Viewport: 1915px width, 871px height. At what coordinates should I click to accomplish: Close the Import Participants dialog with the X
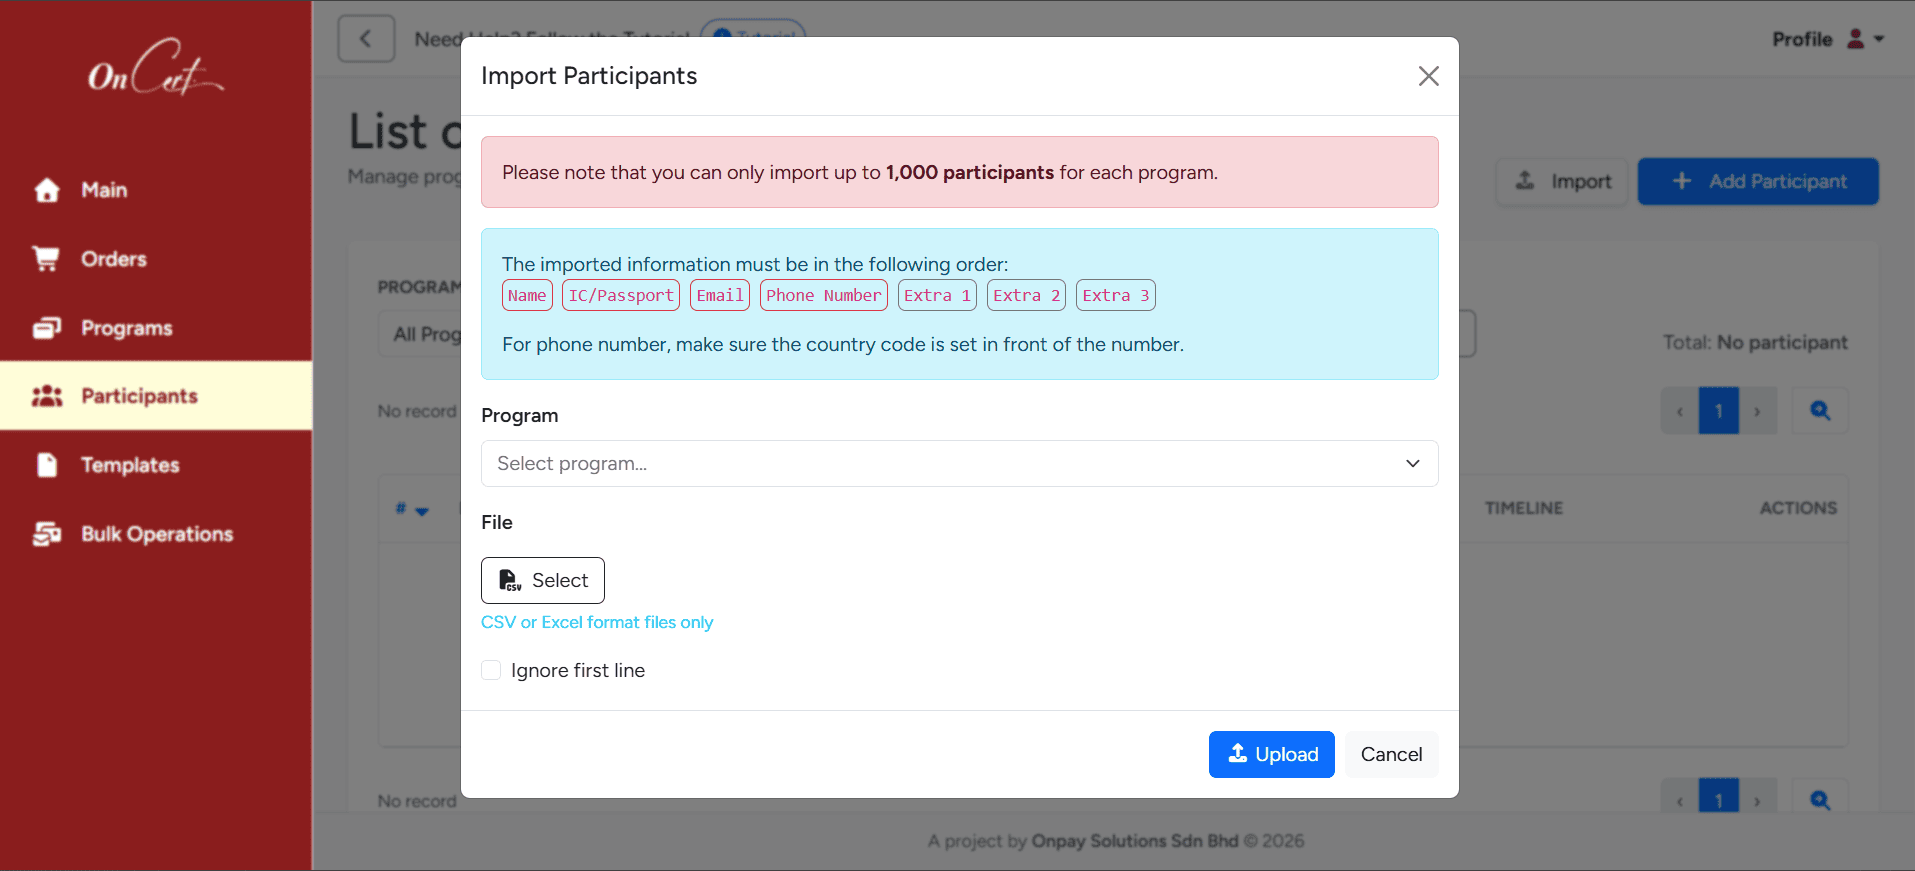coord(1428,76)
